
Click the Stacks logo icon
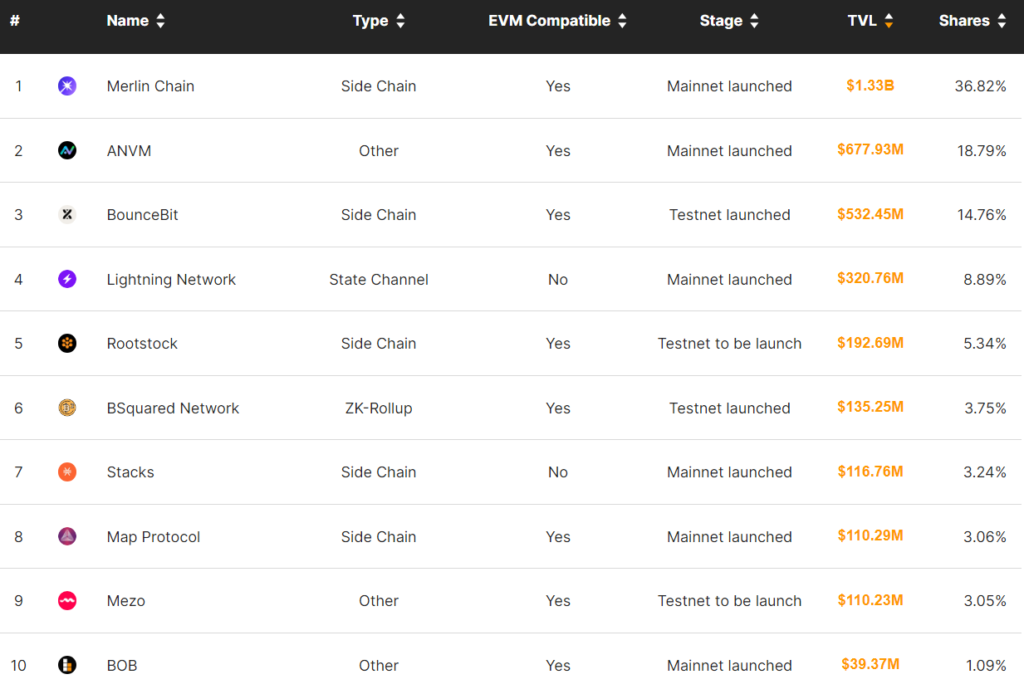[x=67, y=472]
